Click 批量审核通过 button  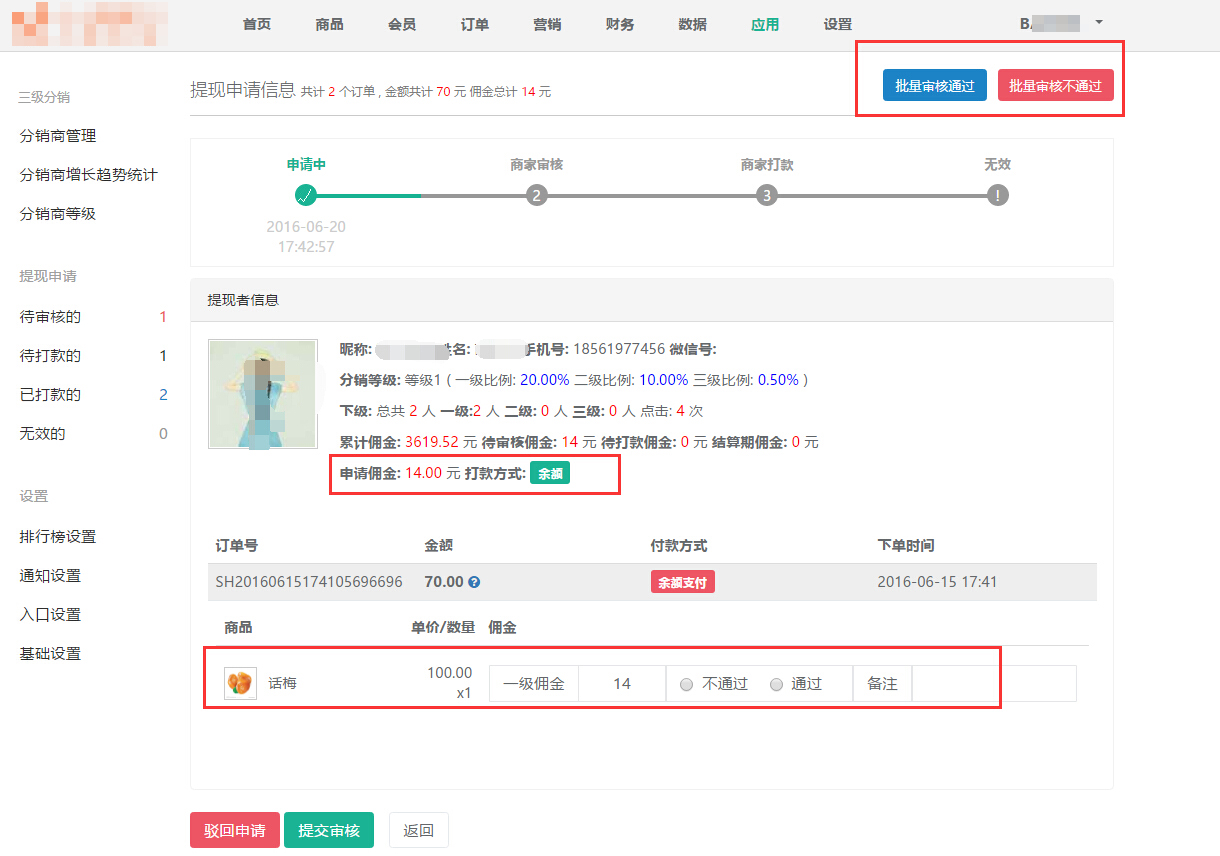(935, 86)
